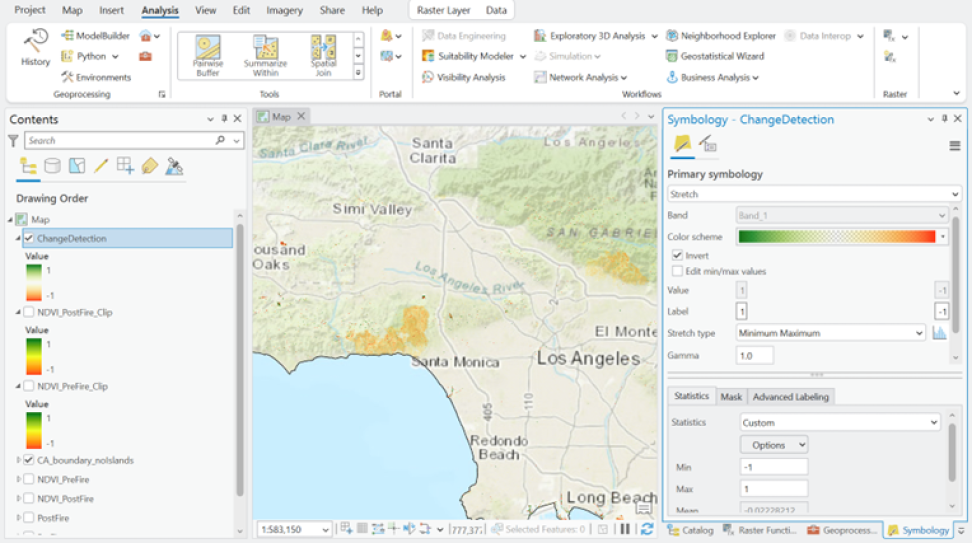Switch to the Advanced Labeling tab
972x543 pixels.
790,397
